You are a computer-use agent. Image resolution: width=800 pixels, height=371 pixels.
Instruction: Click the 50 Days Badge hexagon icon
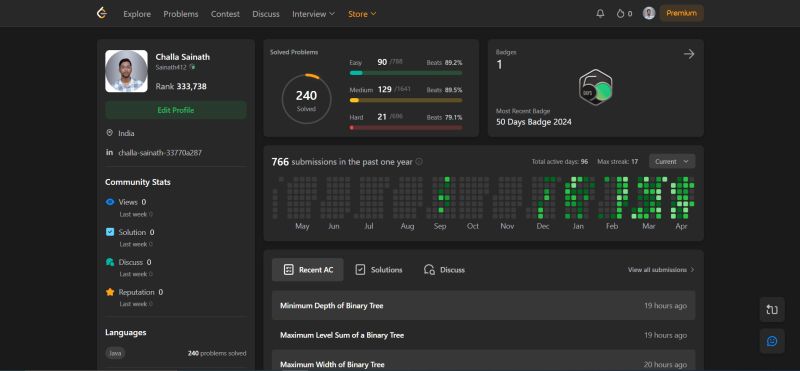(x=595, y=88)
